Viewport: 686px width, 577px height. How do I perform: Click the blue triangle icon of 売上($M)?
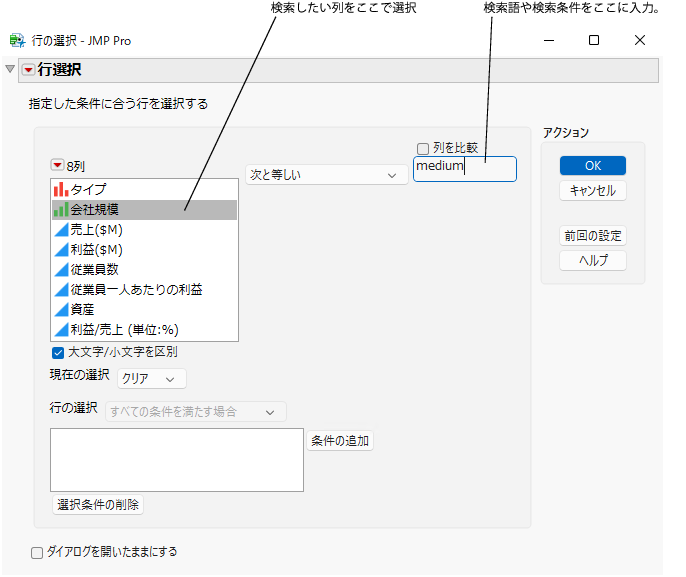pyautogui.click(x=61, y=230)
